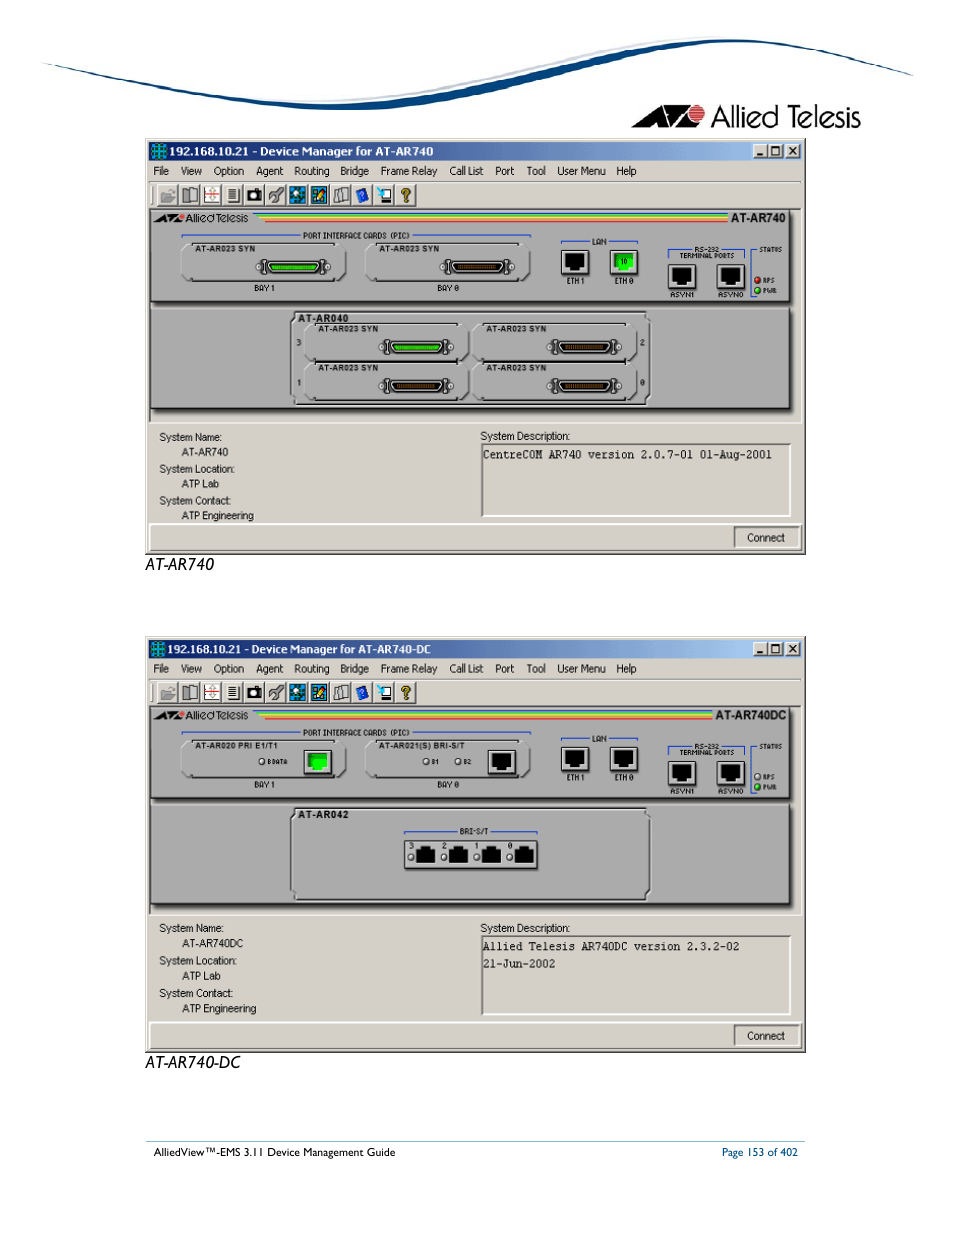Click the open-folder icon in the AT-AR740-DC window toolbar
954x1235 pixels.
click(x=168, y=692)
